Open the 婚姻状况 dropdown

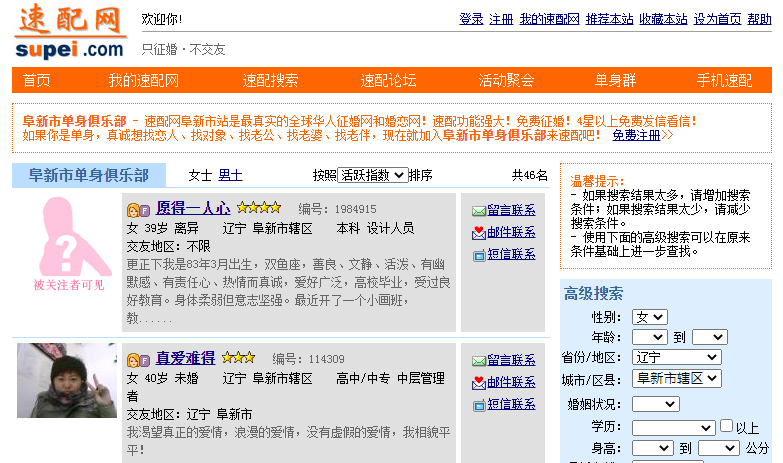656,404
